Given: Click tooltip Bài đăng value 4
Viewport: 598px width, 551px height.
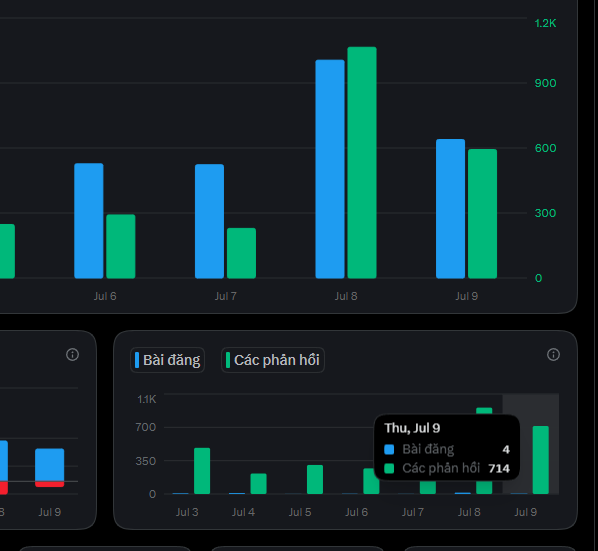Looking at the screenshot, I should [x=506, y=450].
